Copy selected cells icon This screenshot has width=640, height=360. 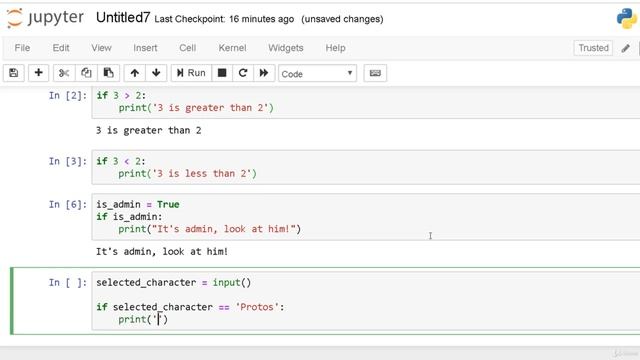(x=86, y=73)
